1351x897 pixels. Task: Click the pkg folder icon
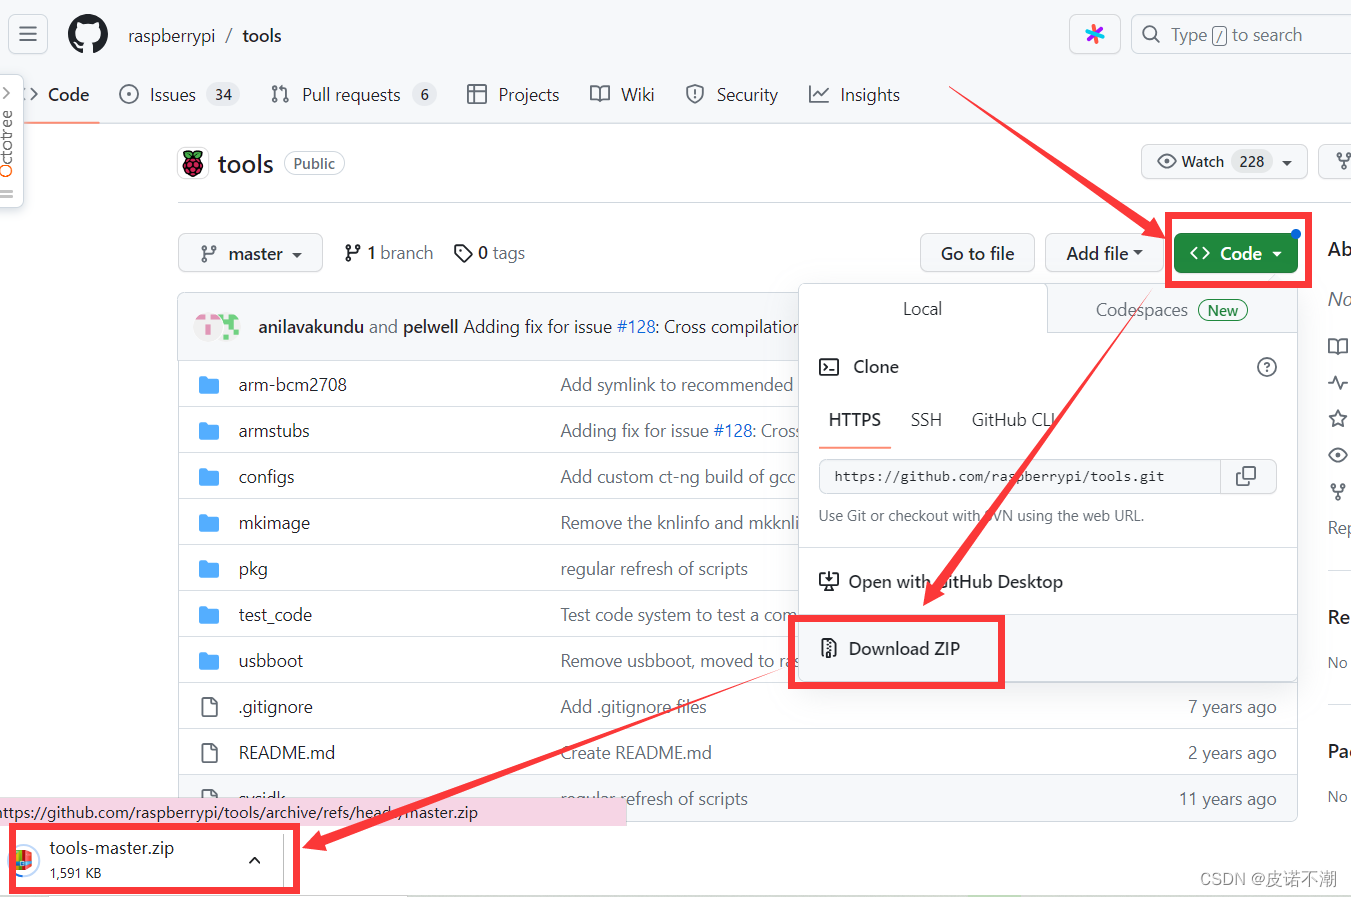209,569
